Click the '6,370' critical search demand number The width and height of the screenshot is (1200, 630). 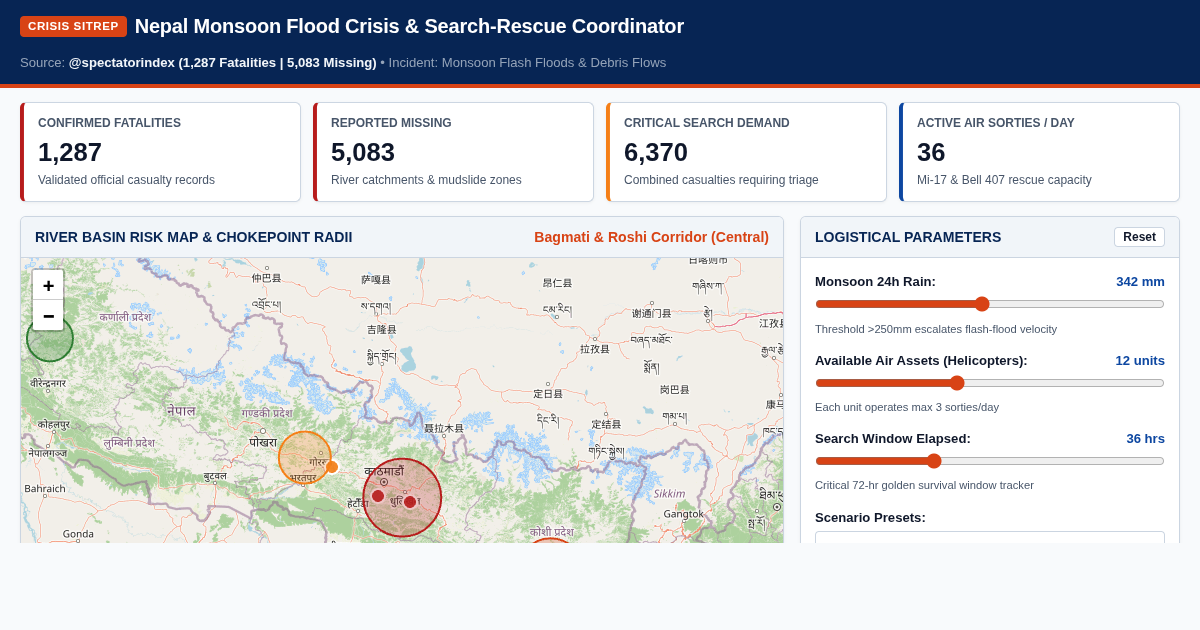click(x=656, y=152)
